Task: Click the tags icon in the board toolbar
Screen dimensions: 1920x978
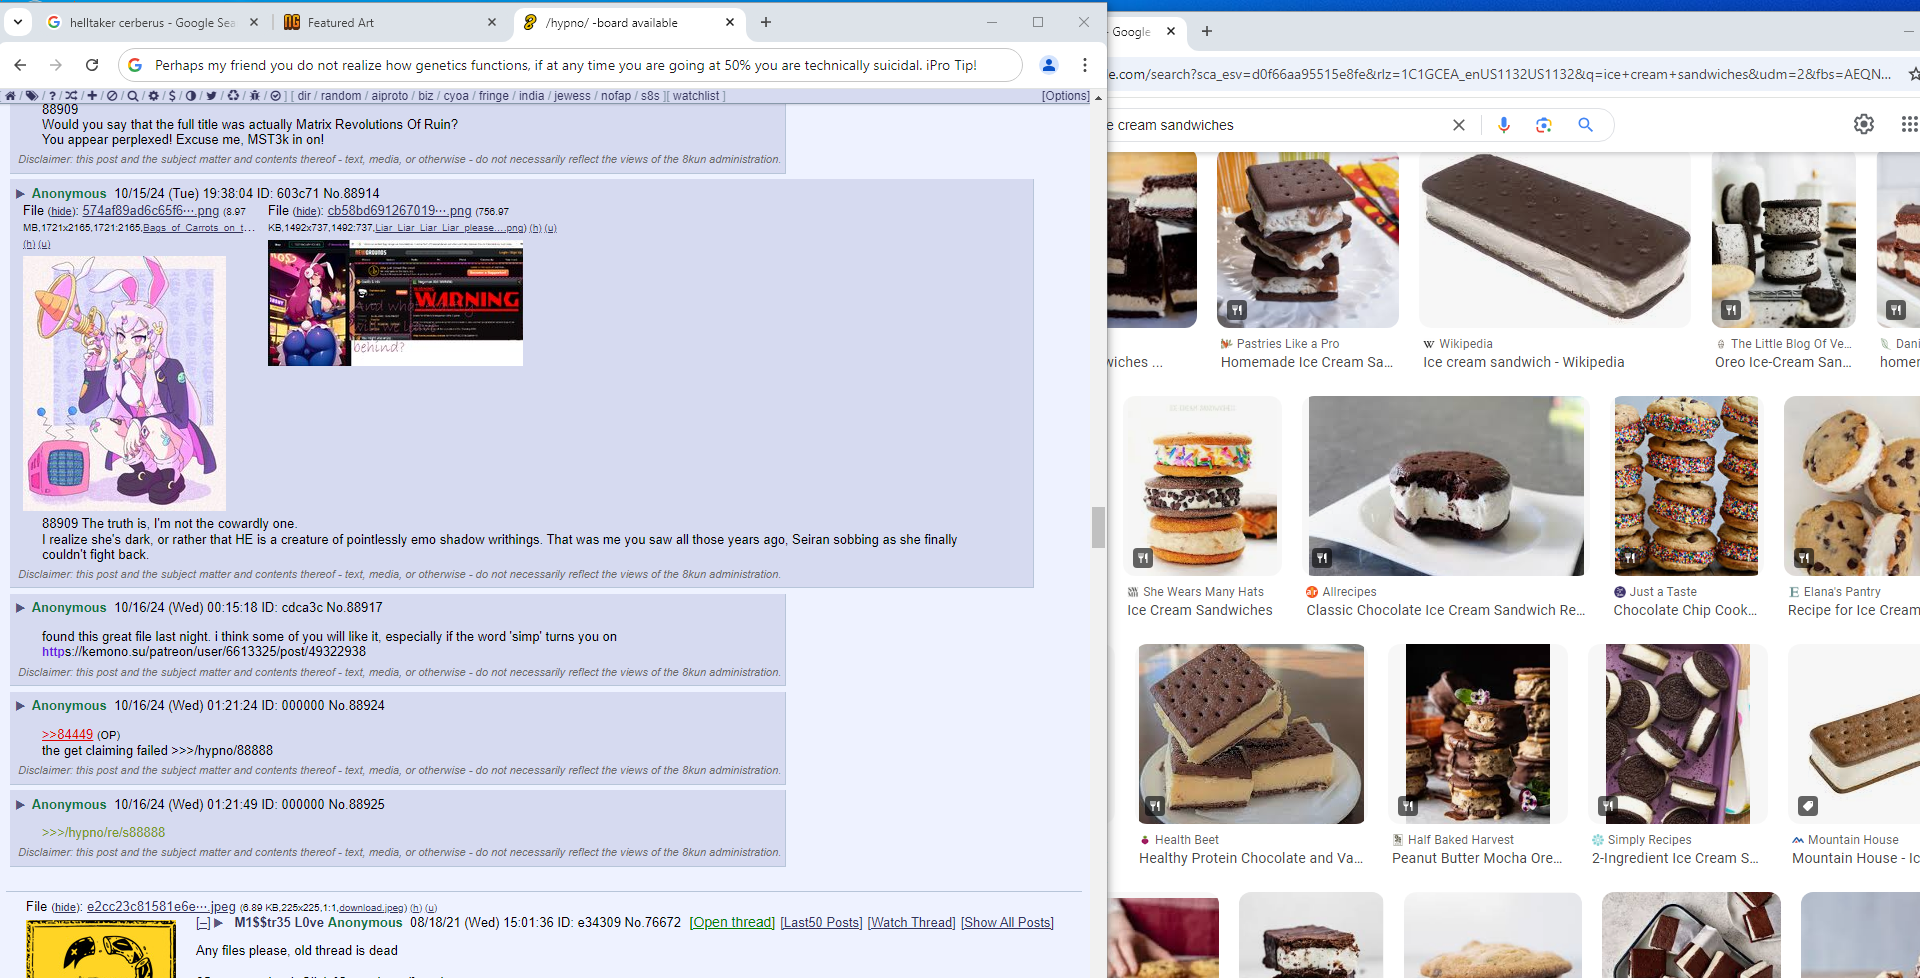Action: [x=32, y=96]
